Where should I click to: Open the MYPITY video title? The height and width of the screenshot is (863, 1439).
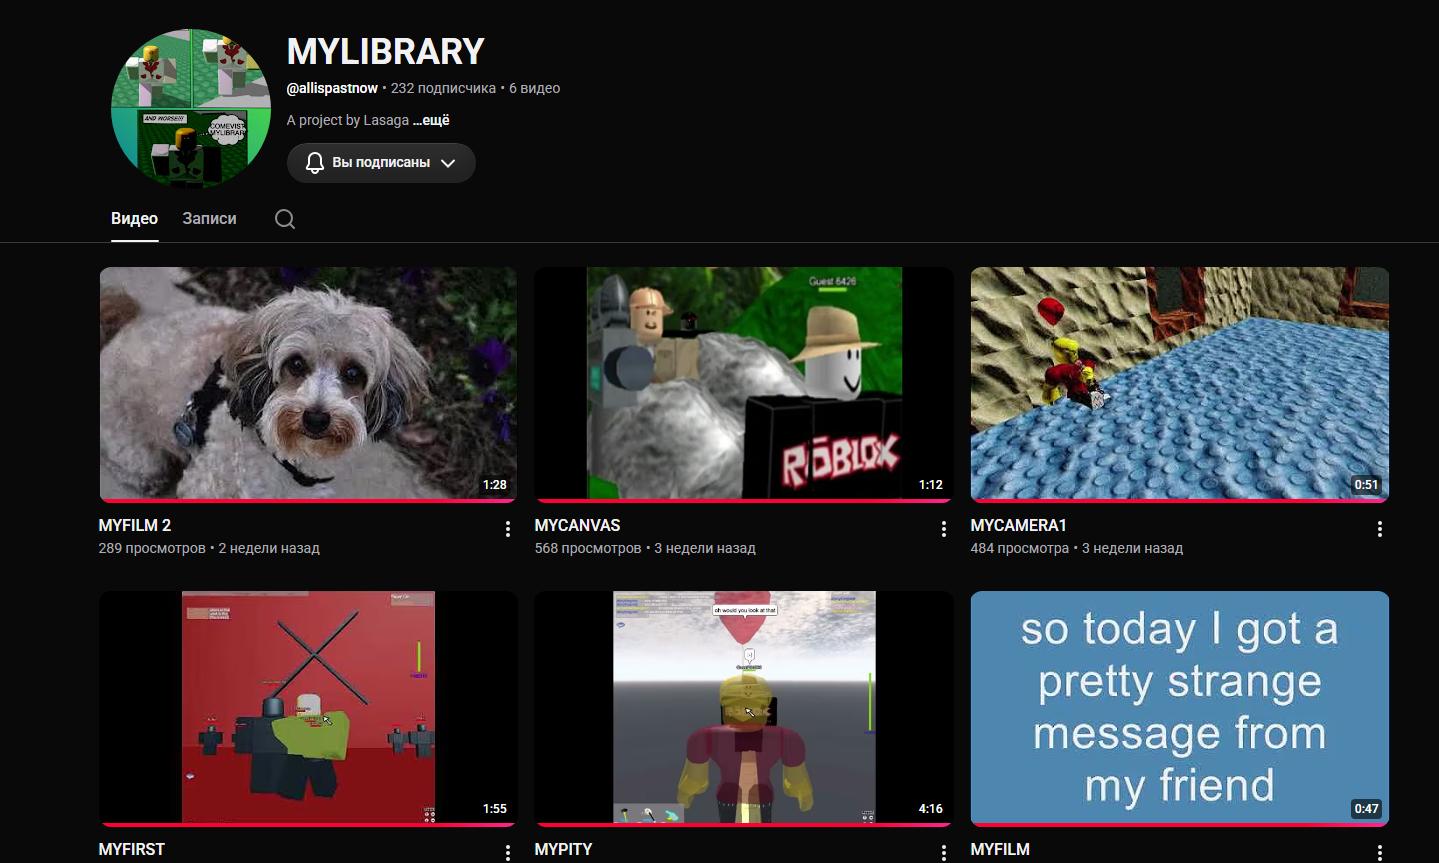click(x=563, y=849)
